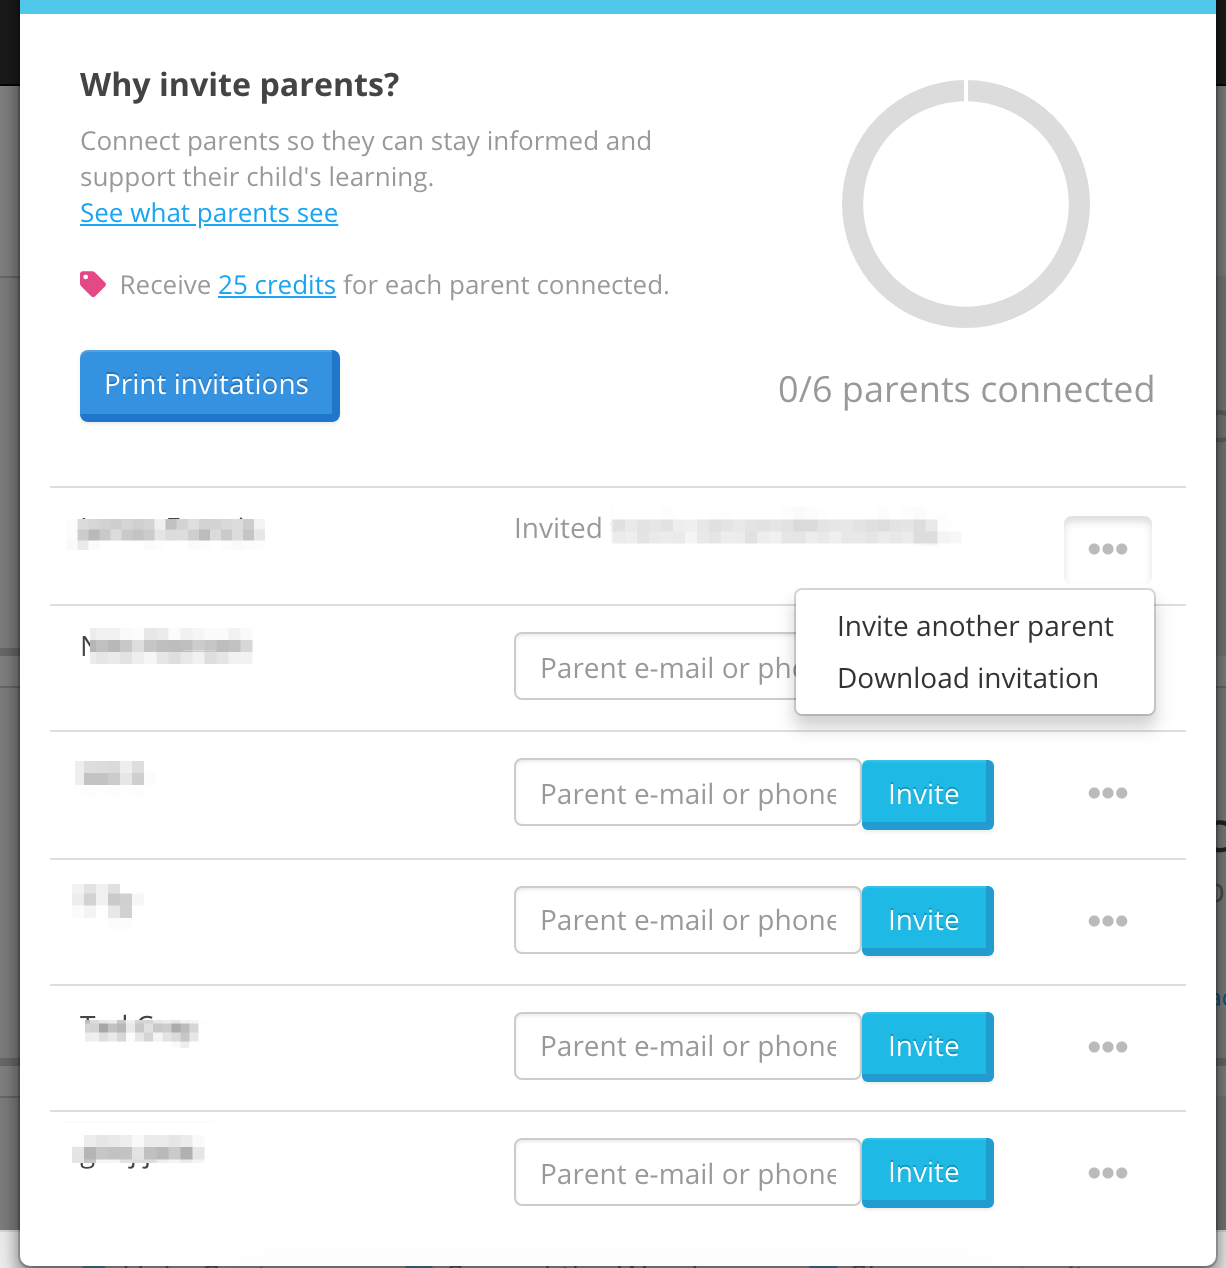Click Invite button in last student row
This screenshot has width=1226, height=1268.
(927, 1173)
